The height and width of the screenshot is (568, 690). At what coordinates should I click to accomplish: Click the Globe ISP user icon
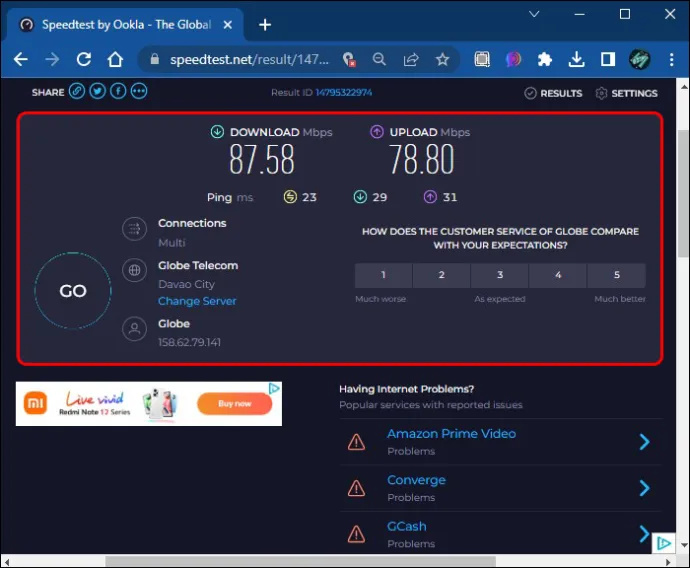134,329
